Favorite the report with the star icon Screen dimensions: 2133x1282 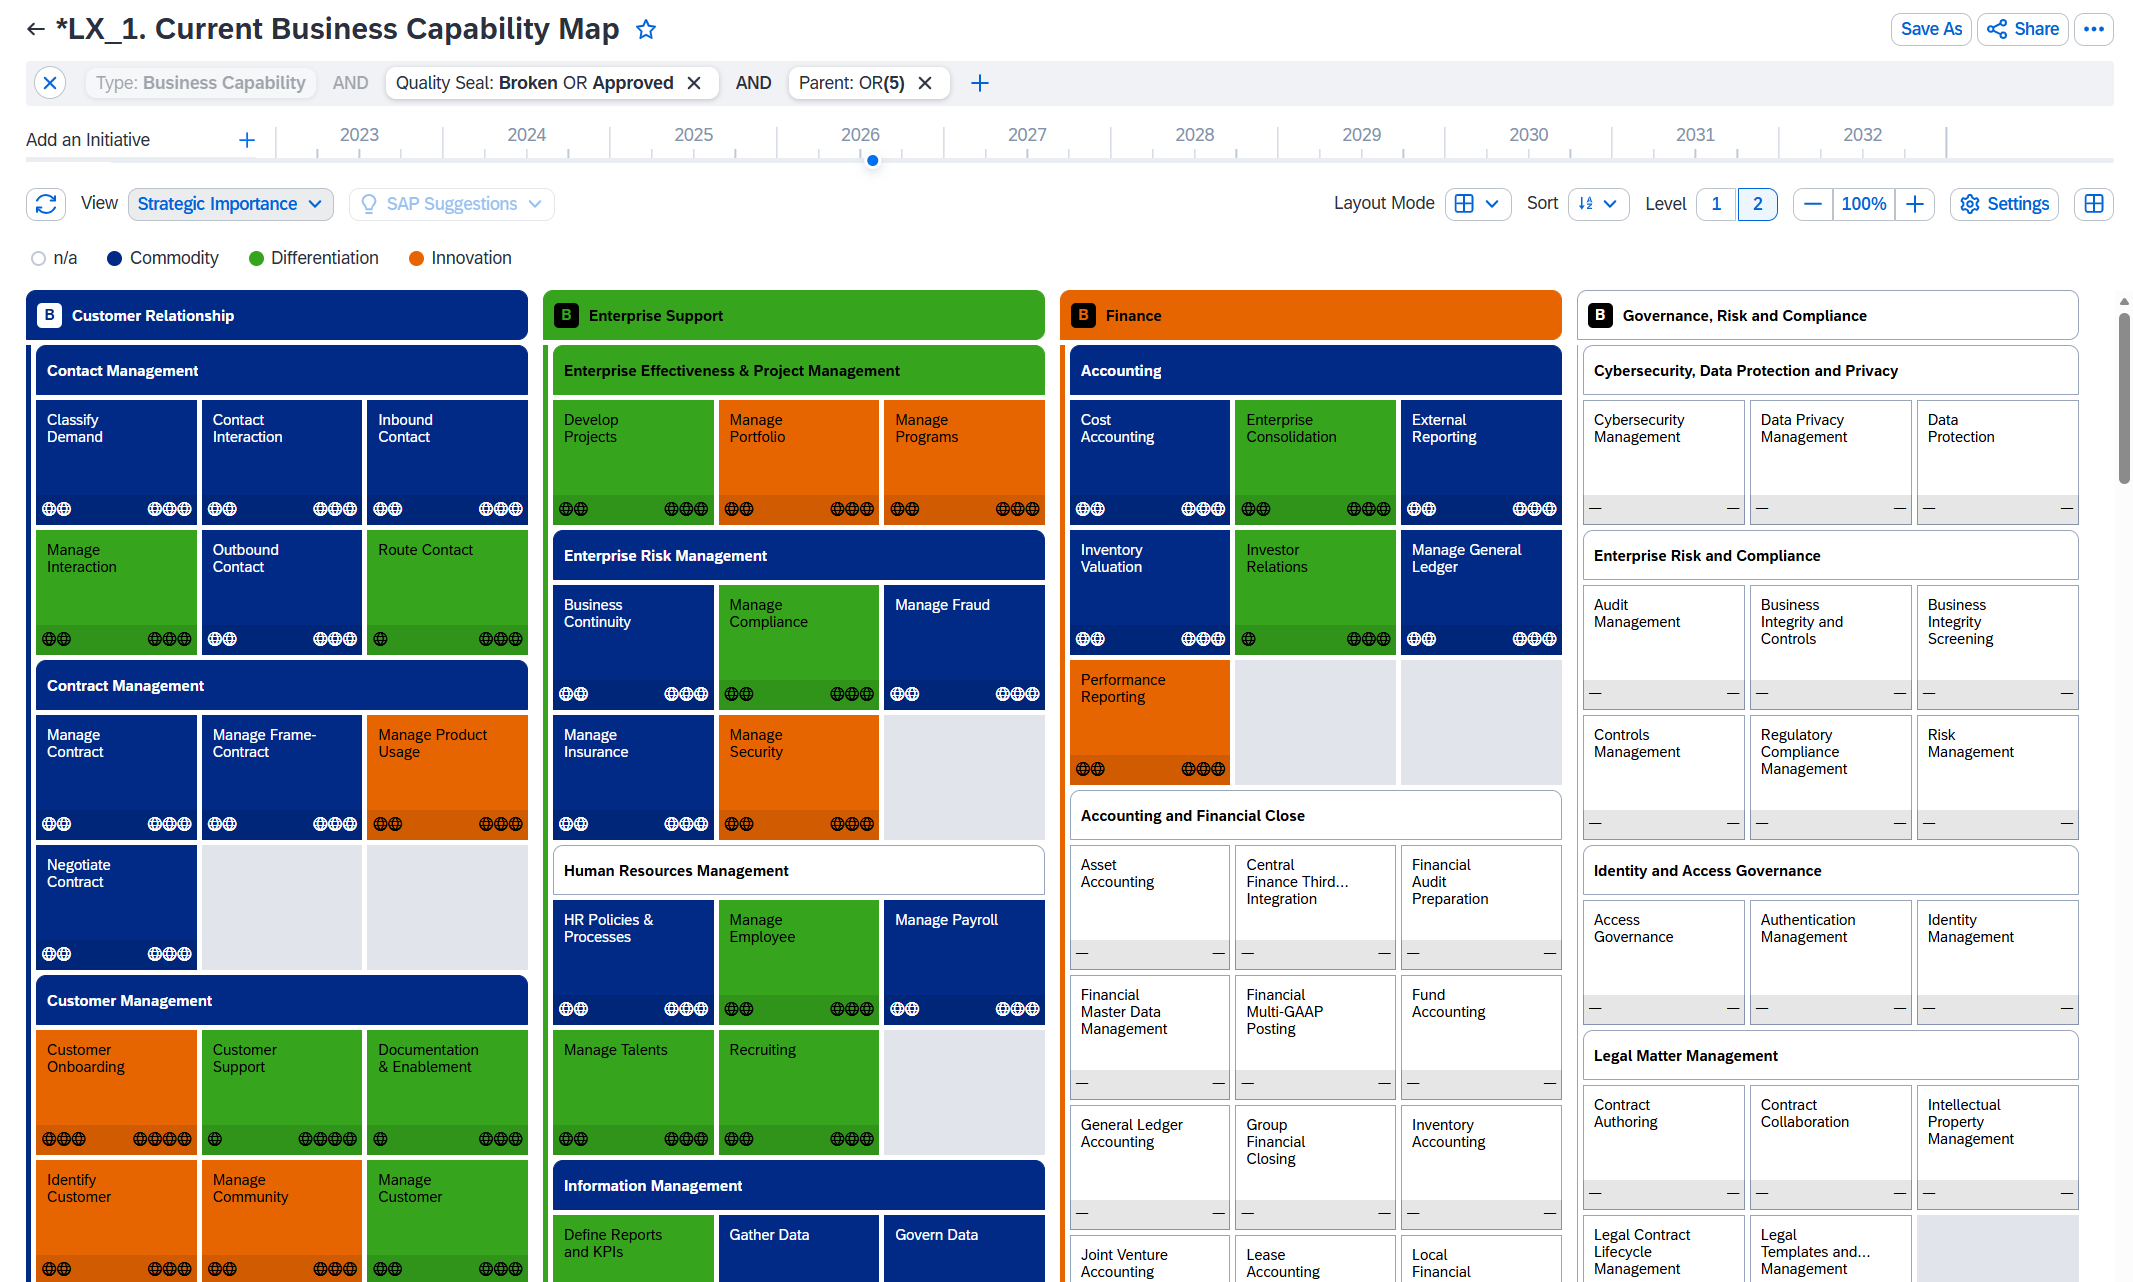646,29
